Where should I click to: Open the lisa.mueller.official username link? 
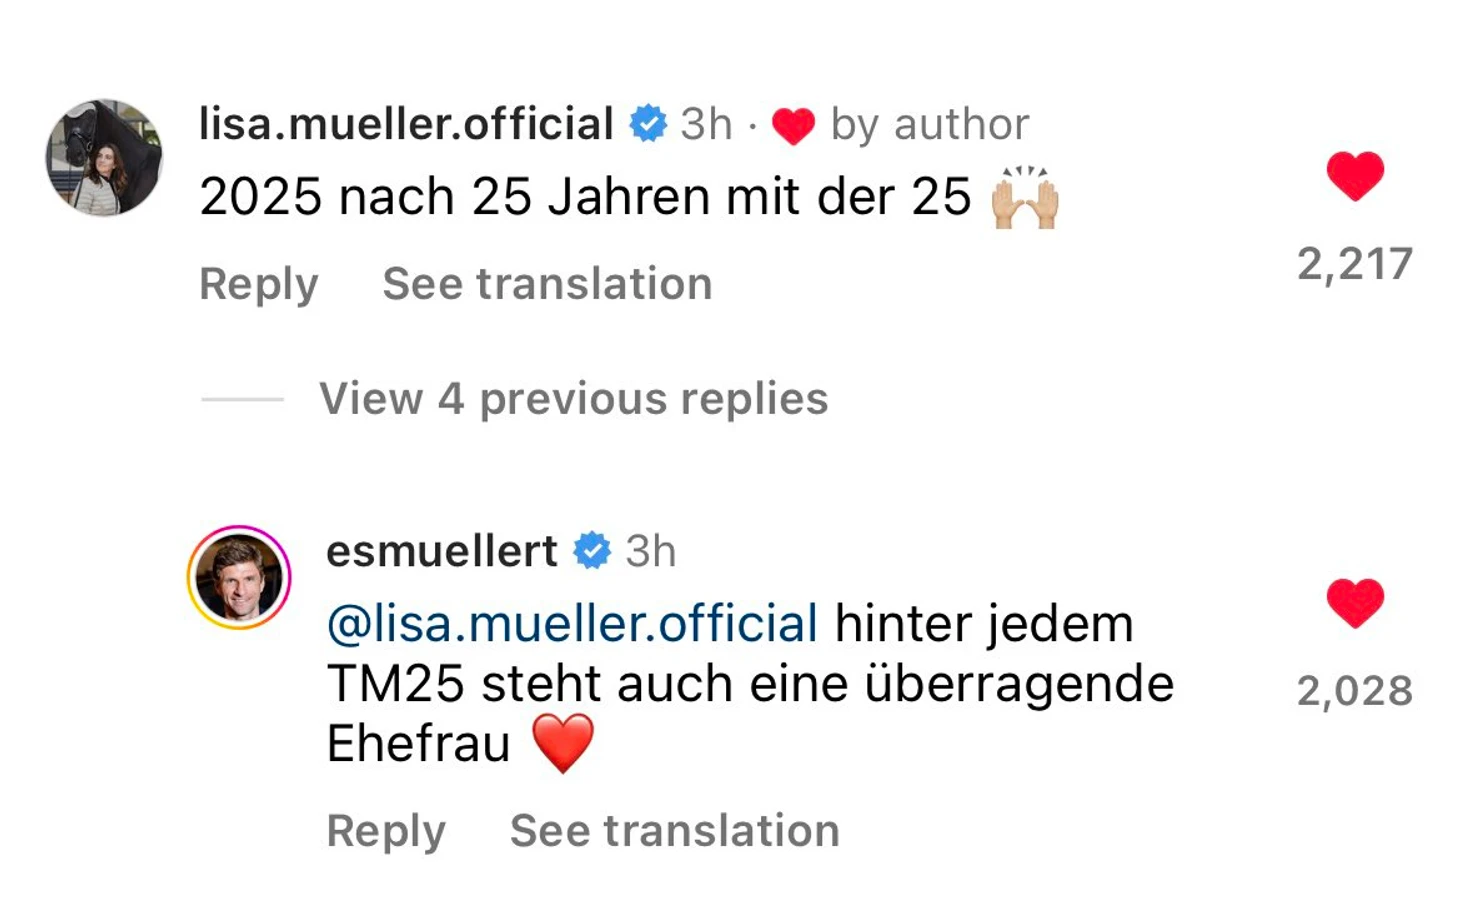[406, 124]
